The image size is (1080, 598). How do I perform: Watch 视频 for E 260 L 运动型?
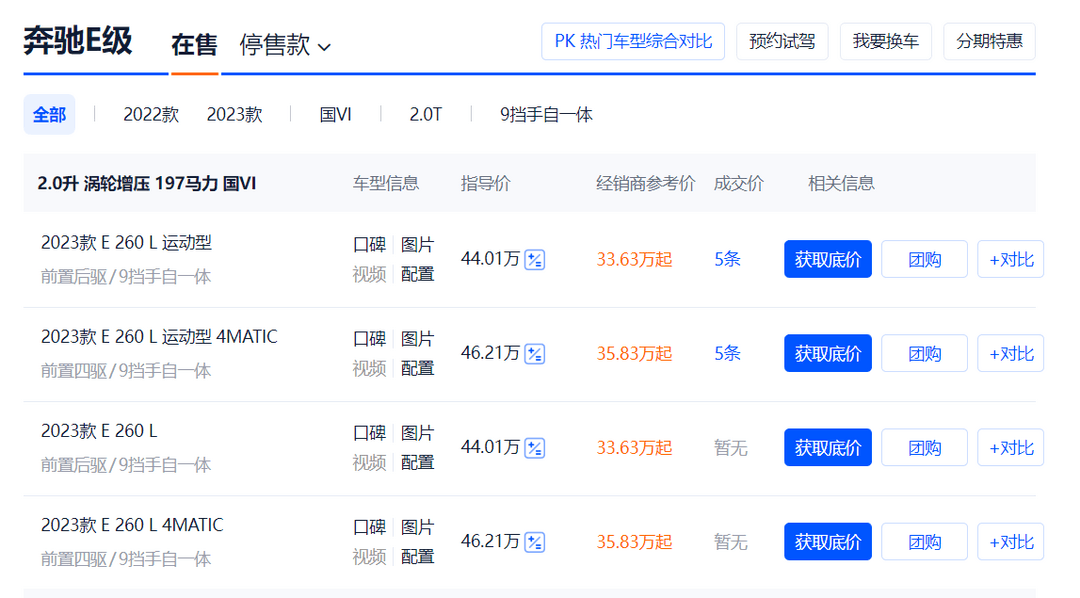[369, 274]
